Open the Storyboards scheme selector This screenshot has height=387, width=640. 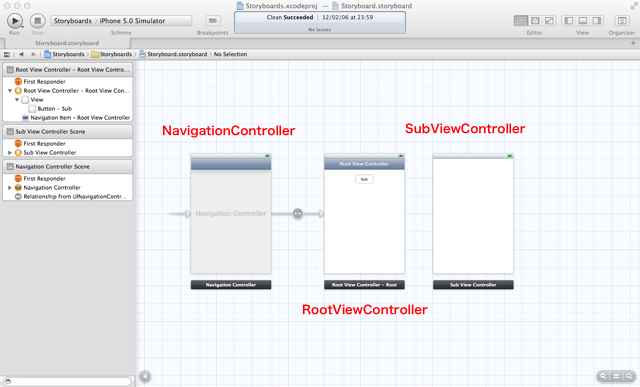point(73,21)
